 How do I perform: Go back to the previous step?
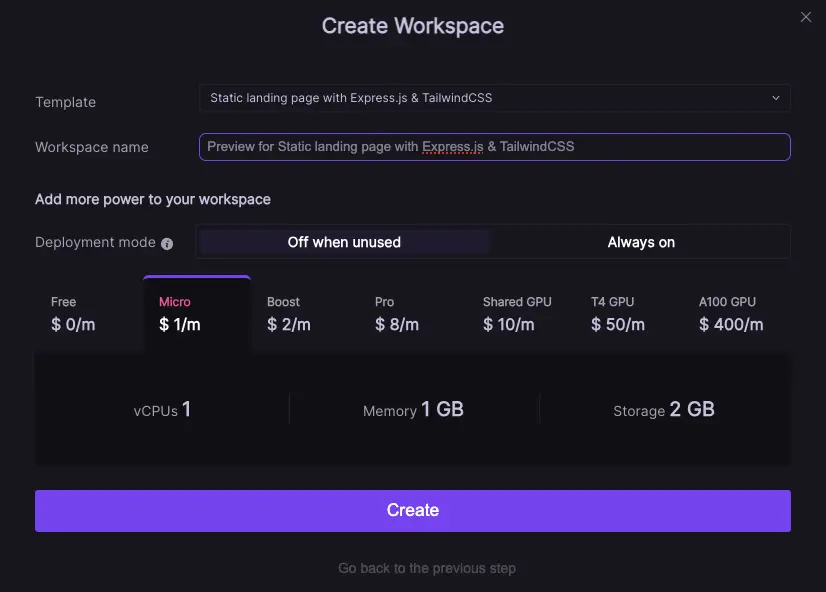point(427,568)
